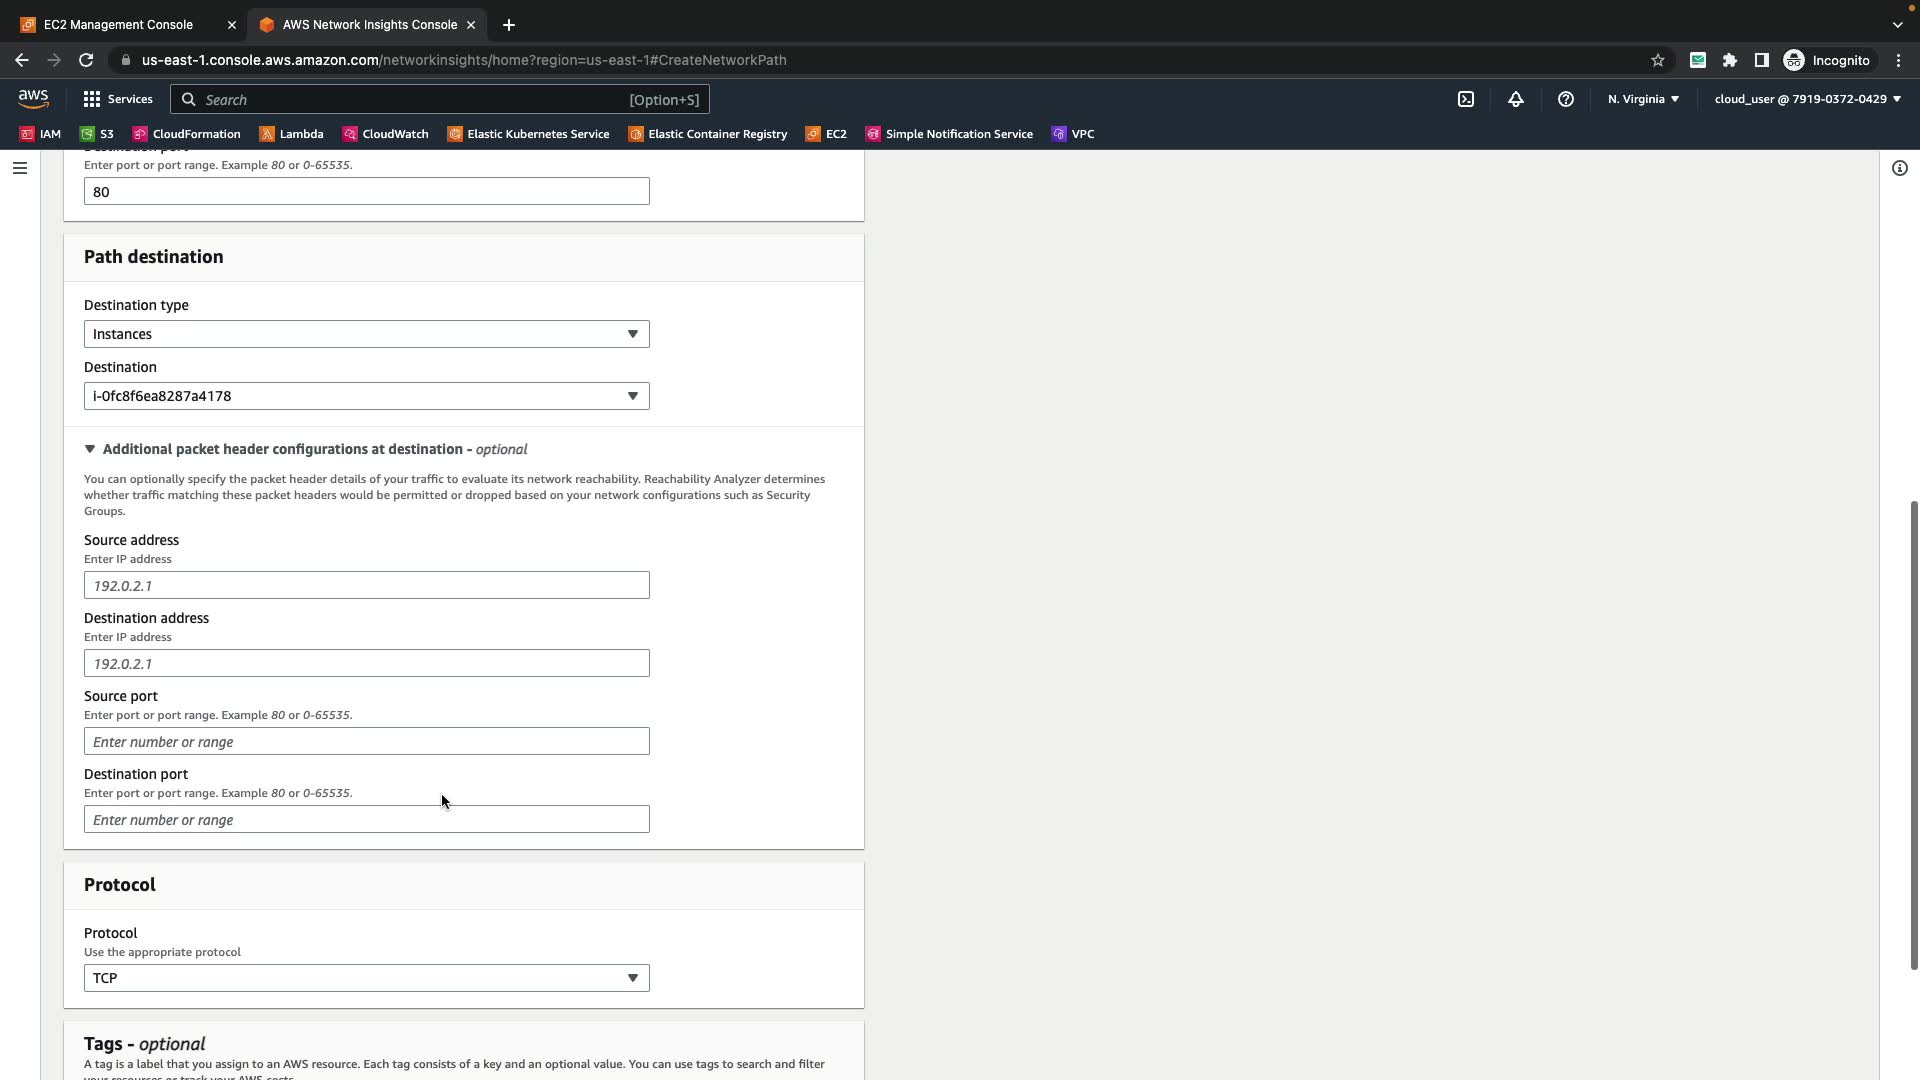Open the S3 shortcut in favorites bar
This screenshot has height=1080, width=1920.
click(97, 134)
